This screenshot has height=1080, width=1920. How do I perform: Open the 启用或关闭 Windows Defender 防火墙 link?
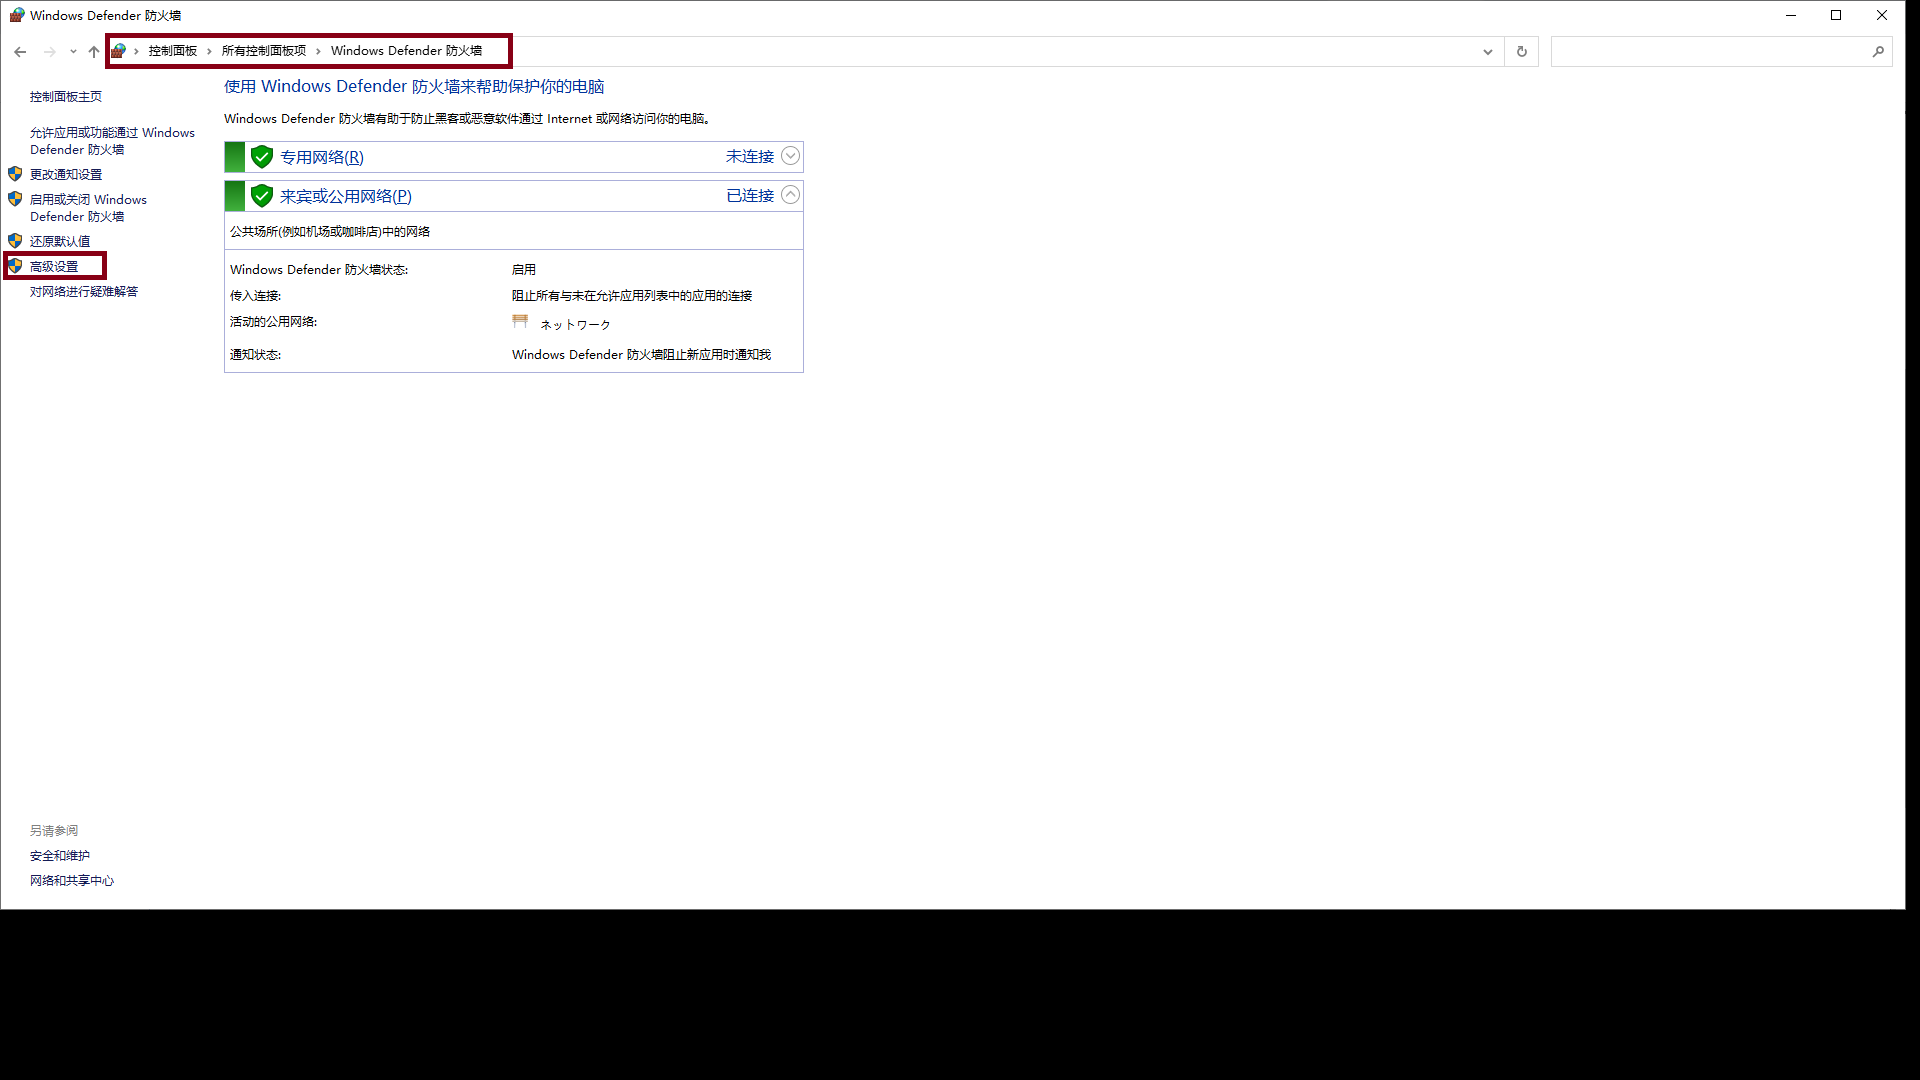point(88,208)
